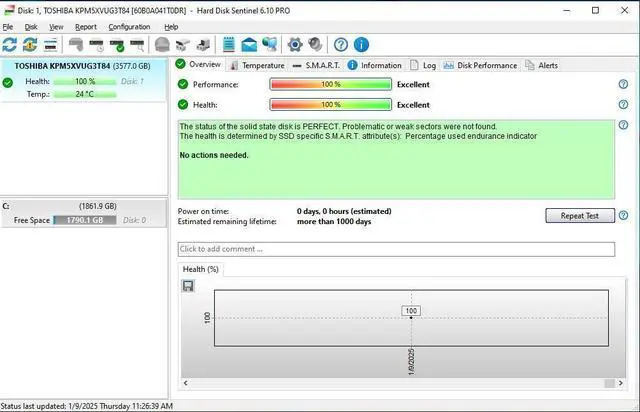Open the Configuration menu
640x412 pixels.
coord(129,27)
